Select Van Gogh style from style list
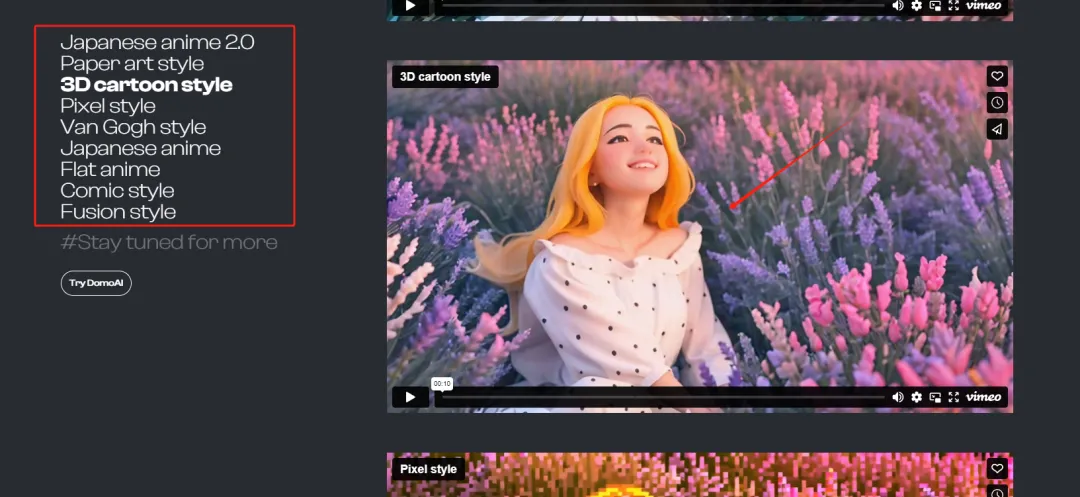 coord(133,127)
